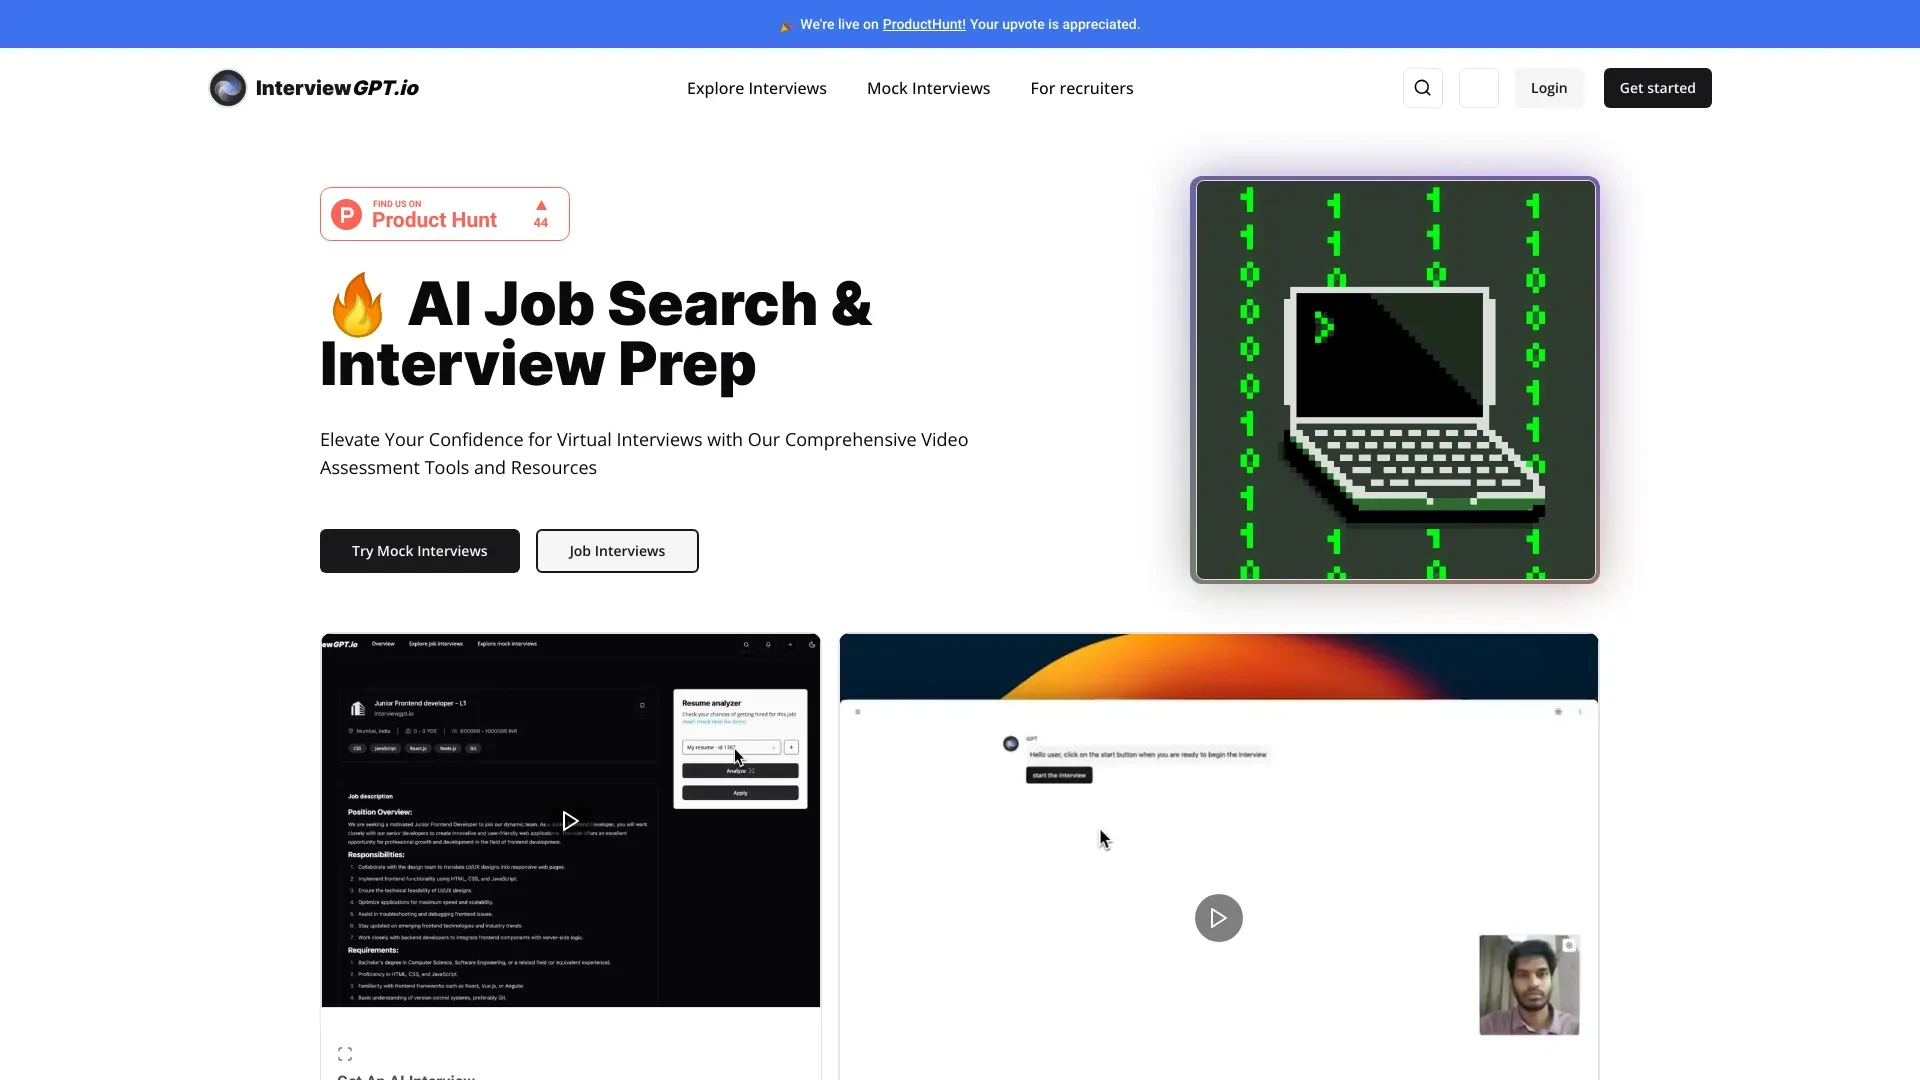
Task: Click the play button on right video
Action: [x=1218, y=918]
